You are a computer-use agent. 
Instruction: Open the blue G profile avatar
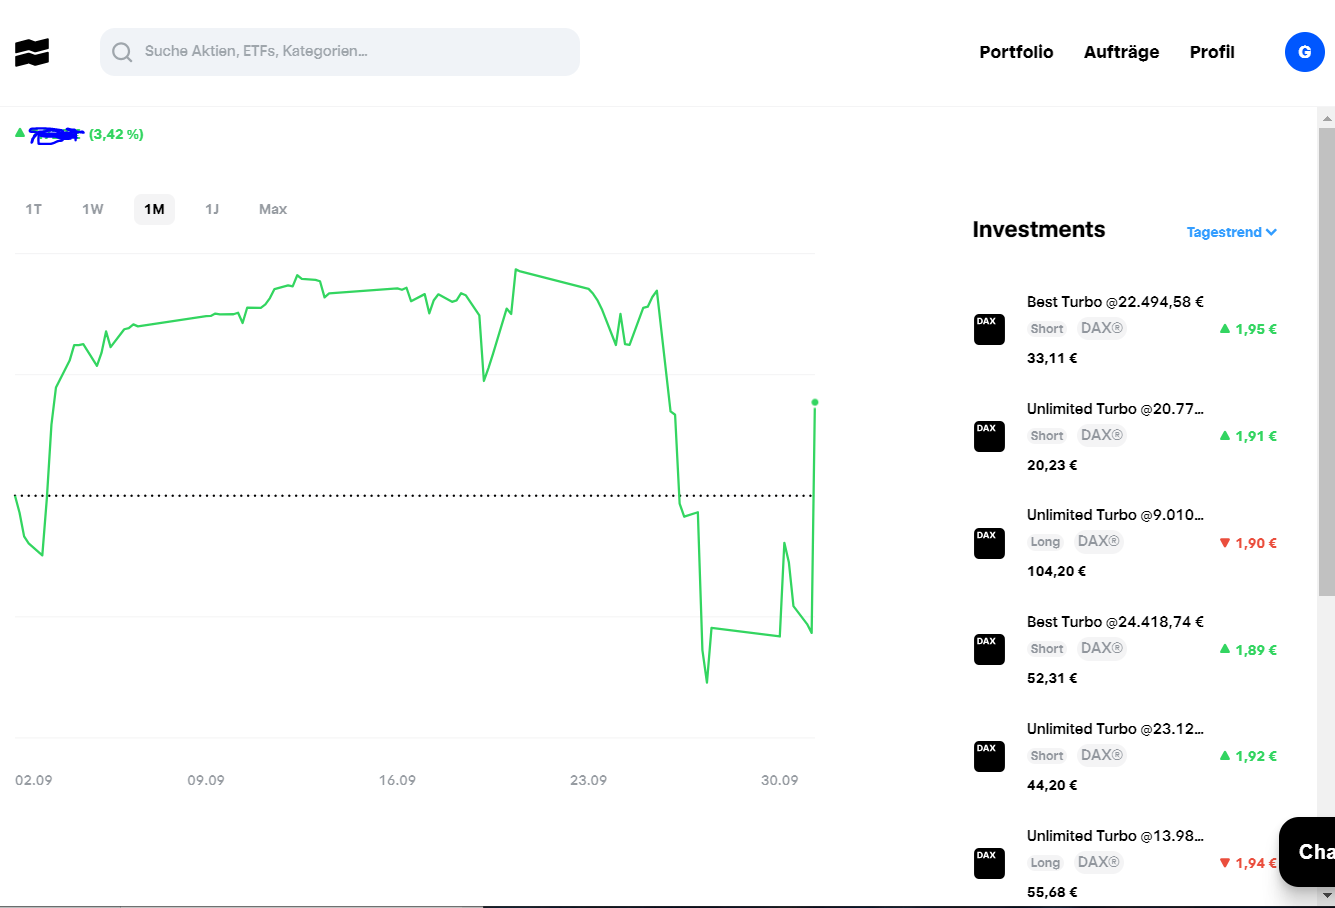click(x=1304, y=52)
